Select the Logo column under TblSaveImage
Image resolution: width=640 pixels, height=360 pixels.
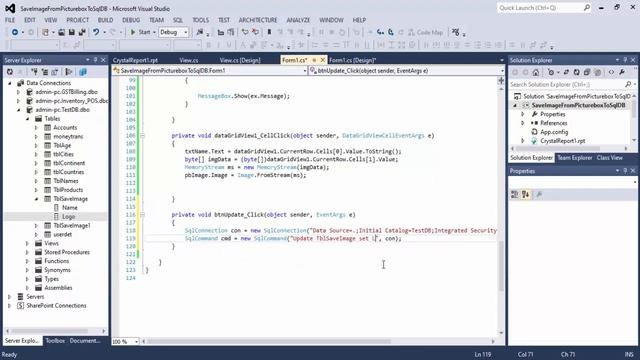click(69, 217)
